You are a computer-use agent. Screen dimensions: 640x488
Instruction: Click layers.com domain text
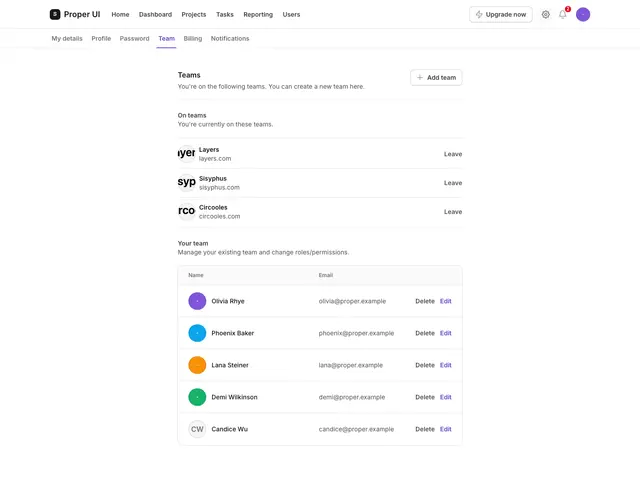coord(215,158)
